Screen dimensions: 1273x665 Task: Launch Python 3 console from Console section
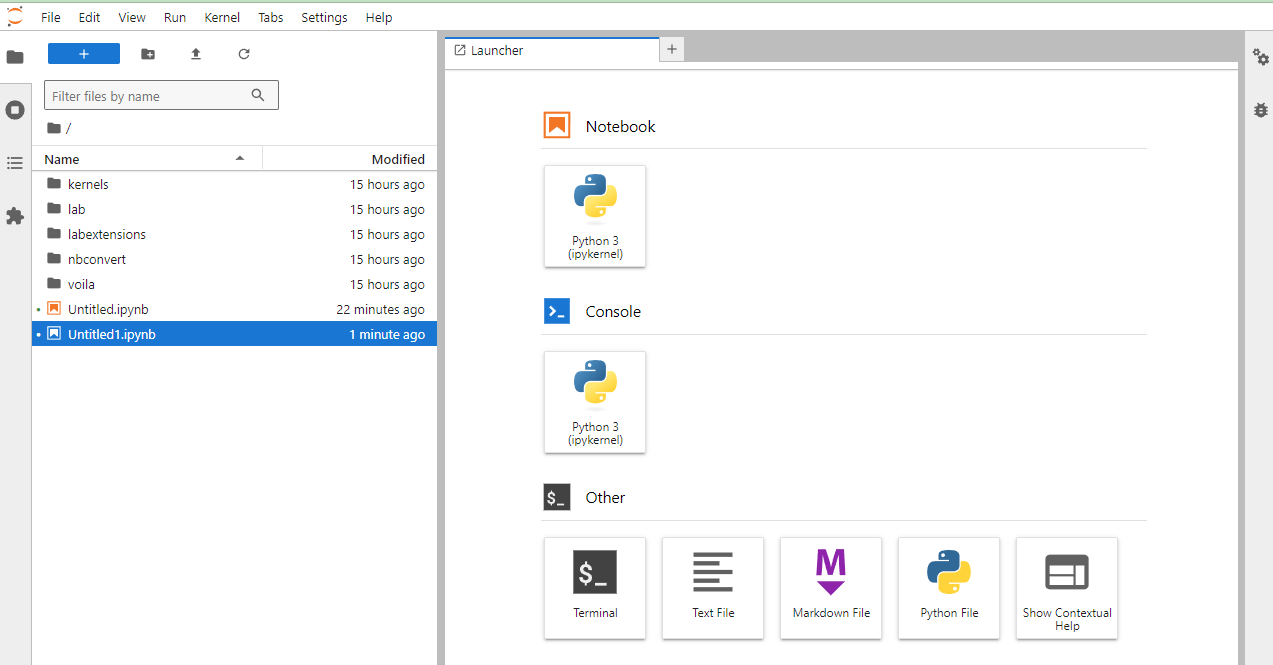(595, 402)
